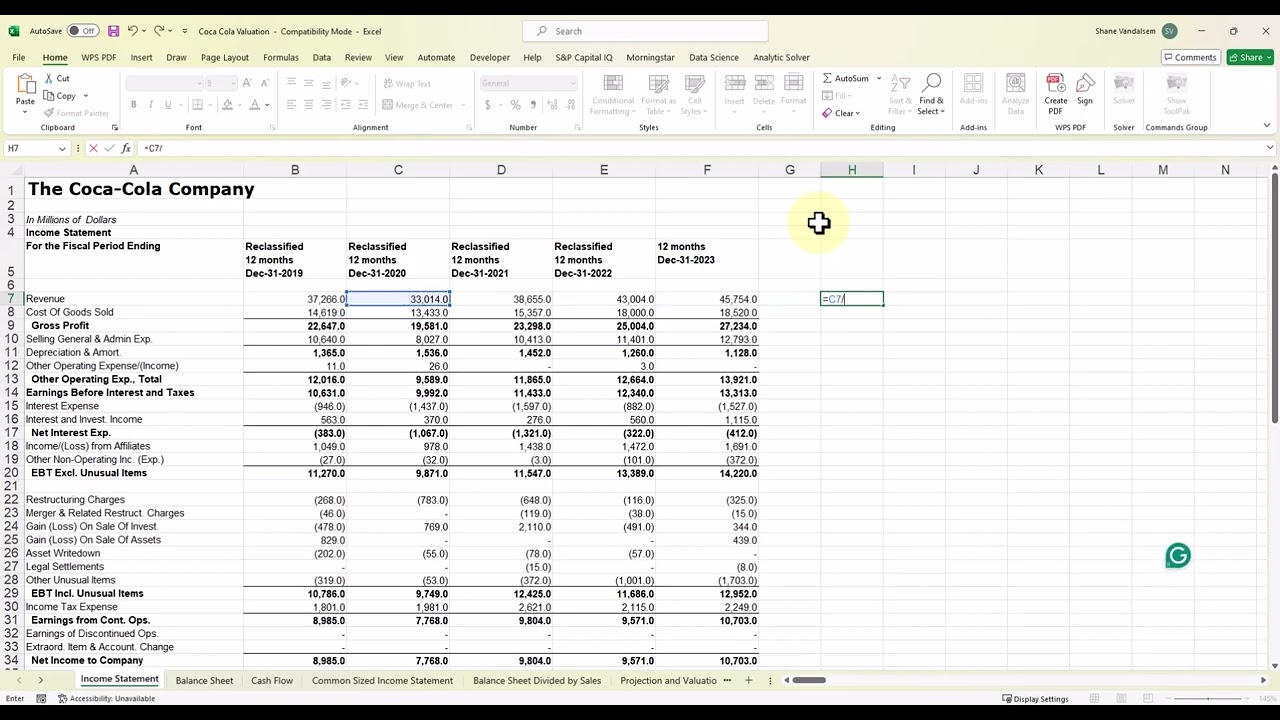Image resolution: width=1280 pixels, height=720 pixels.
Task: Switch to the Page Layout tab
Action: [x=225, y=57]
